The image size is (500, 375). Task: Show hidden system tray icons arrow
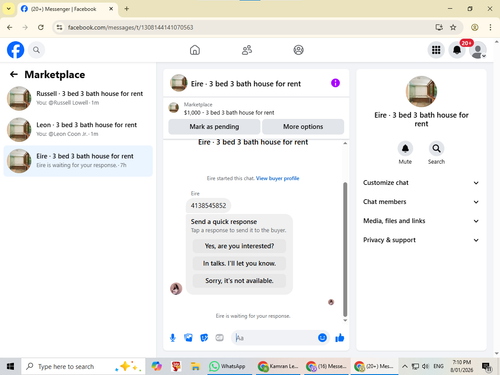(x=404, y=366)
